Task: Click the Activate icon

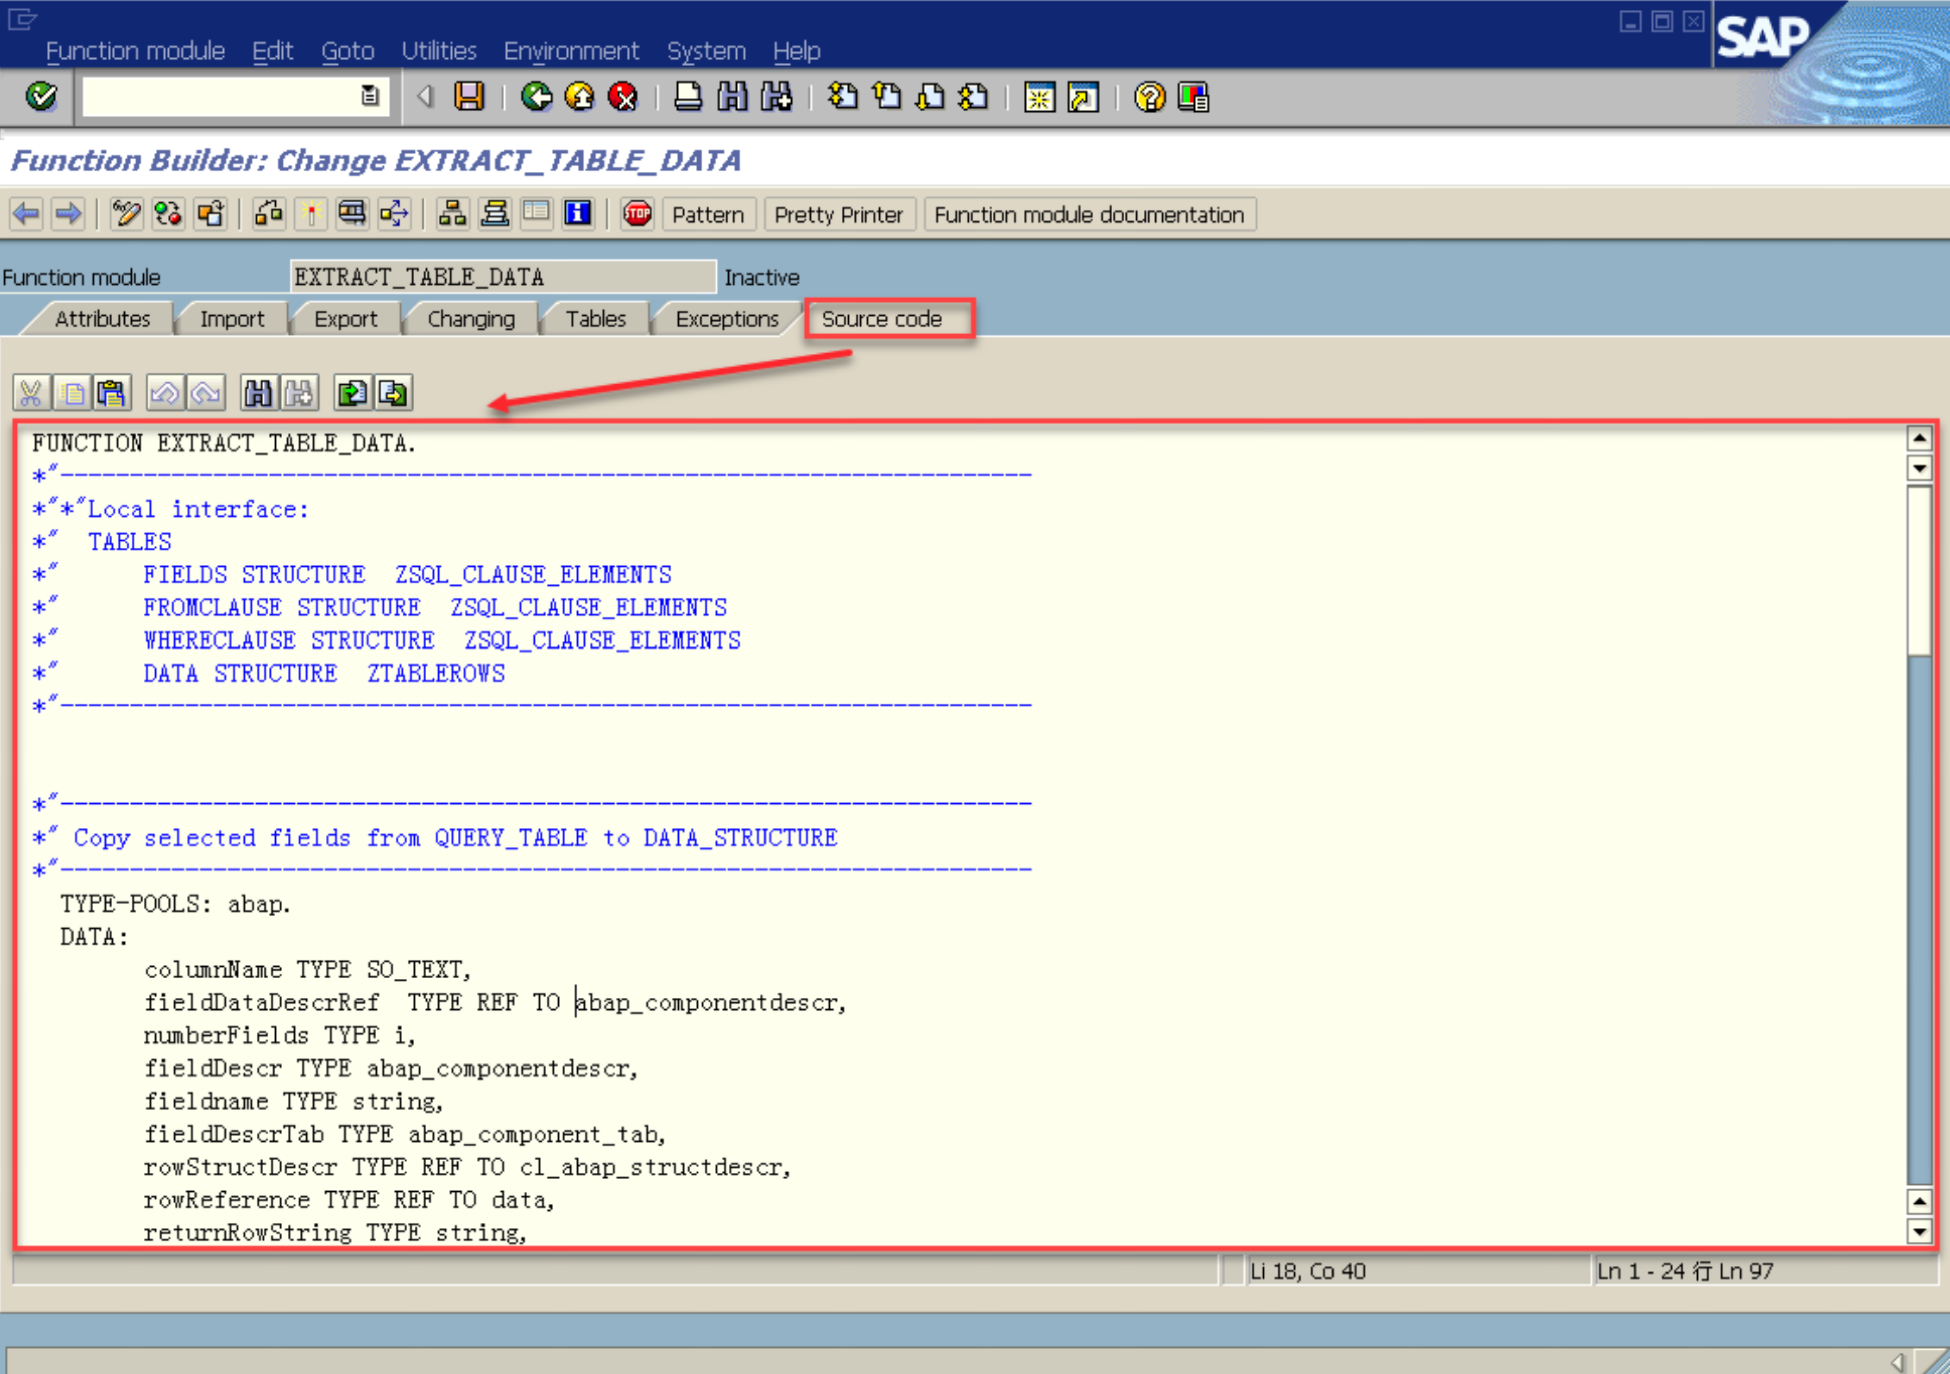Action: tap(311, 213)
